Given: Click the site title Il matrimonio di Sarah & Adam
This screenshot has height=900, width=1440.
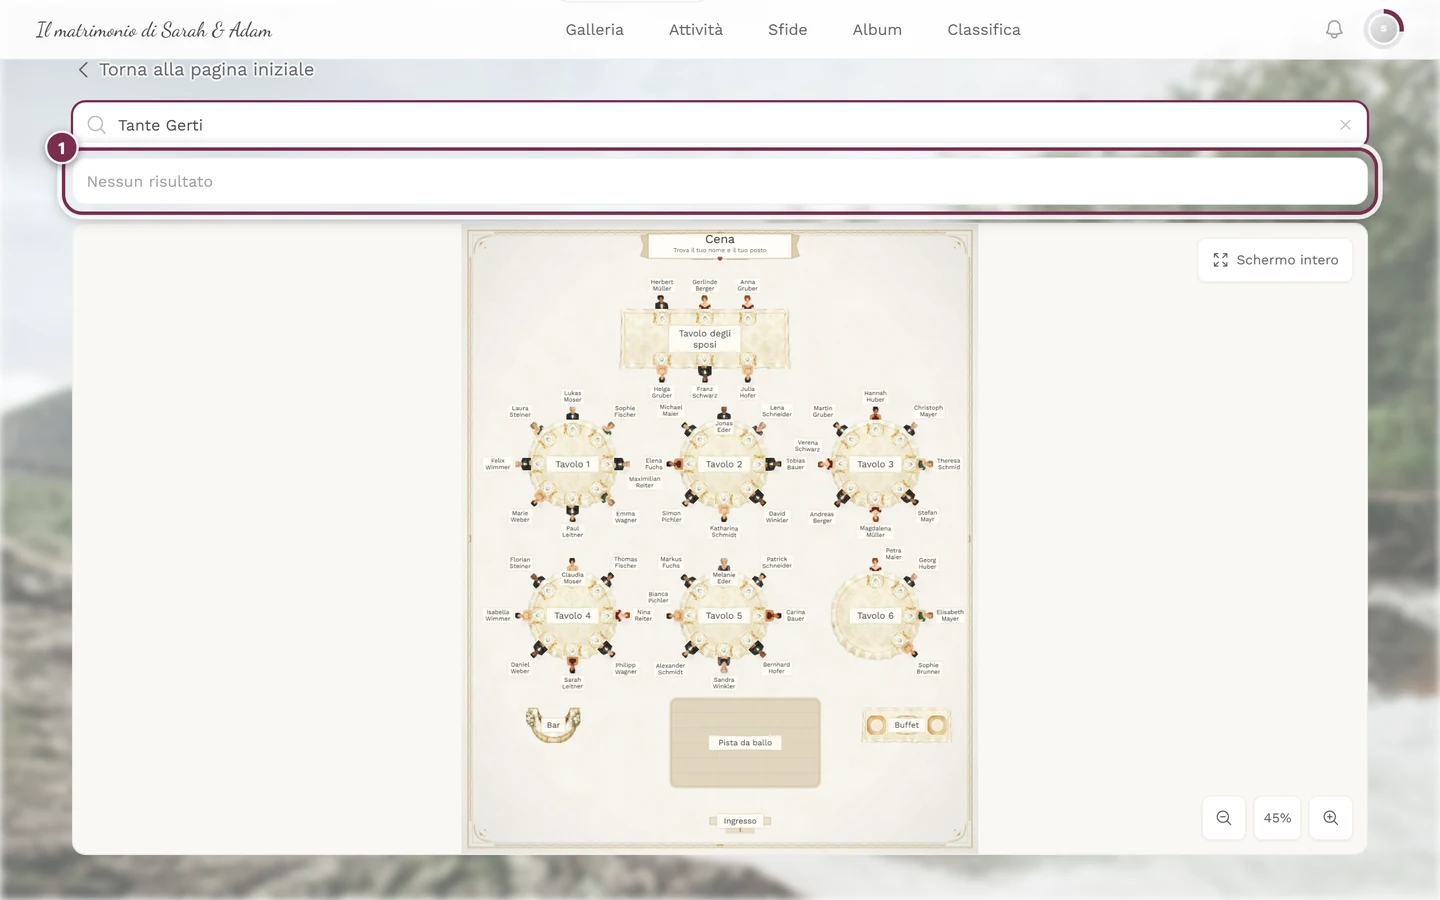Looking at the screenshot, I should coord(154,30).
